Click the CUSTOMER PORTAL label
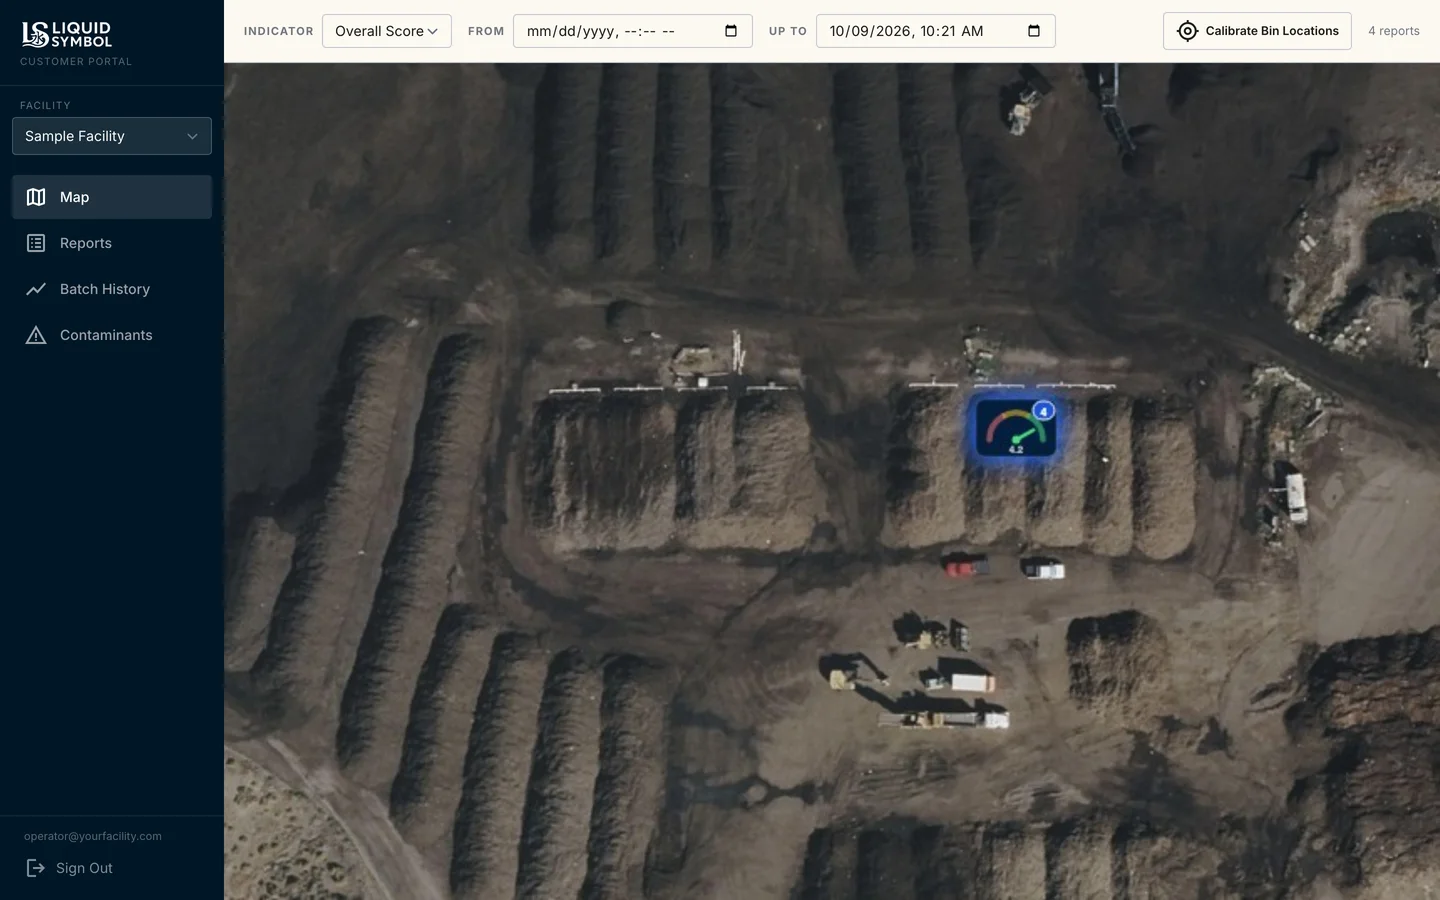Screen dimensions: 1440x900 (x=76, y=62)
